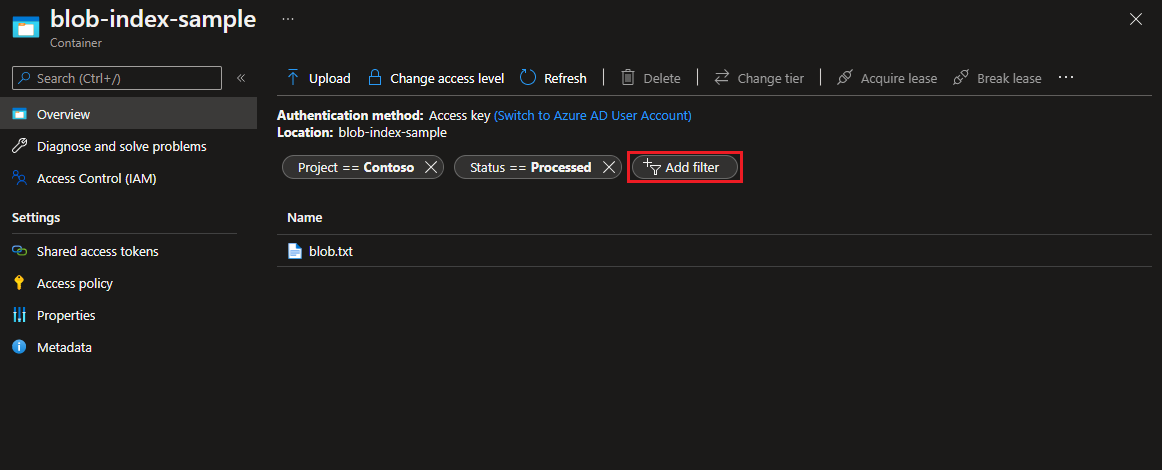1162x470 pixels.
Task: Select Overview in sidebar
Action: pyautogui.click(x=128, y=114)
